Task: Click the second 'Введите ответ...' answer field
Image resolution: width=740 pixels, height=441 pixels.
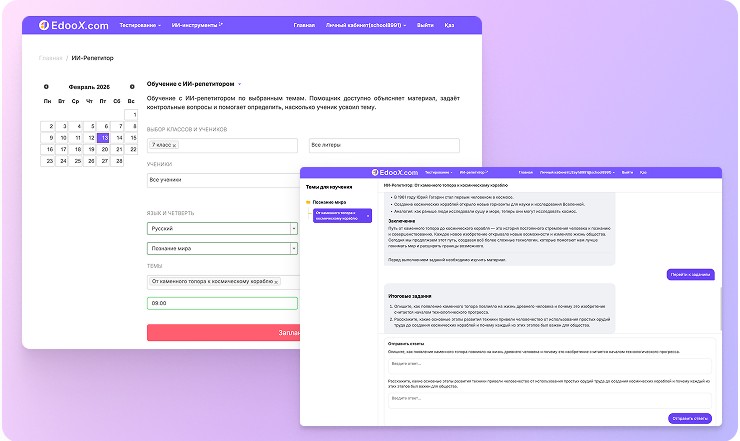Action: [549, 400]
